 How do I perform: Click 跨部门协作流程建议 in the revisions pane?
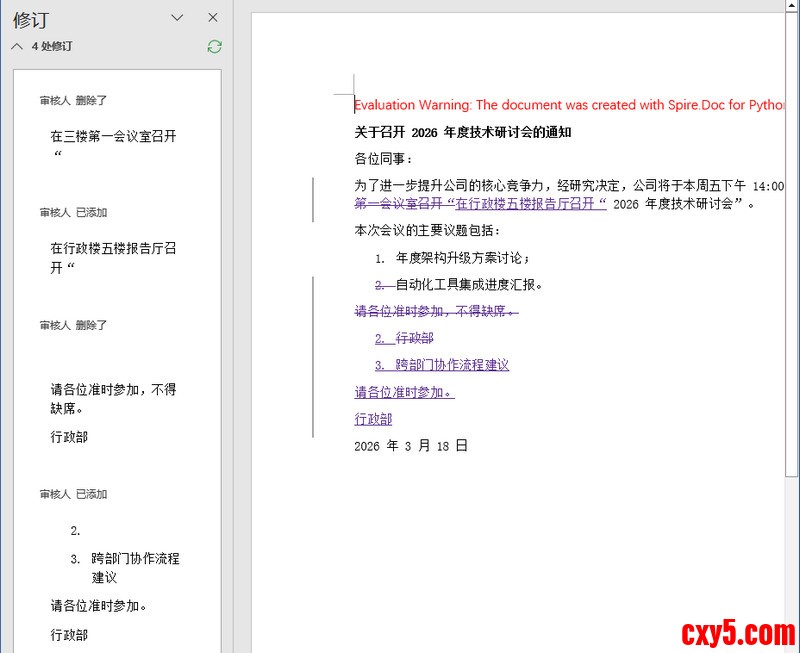coord(135,559)
